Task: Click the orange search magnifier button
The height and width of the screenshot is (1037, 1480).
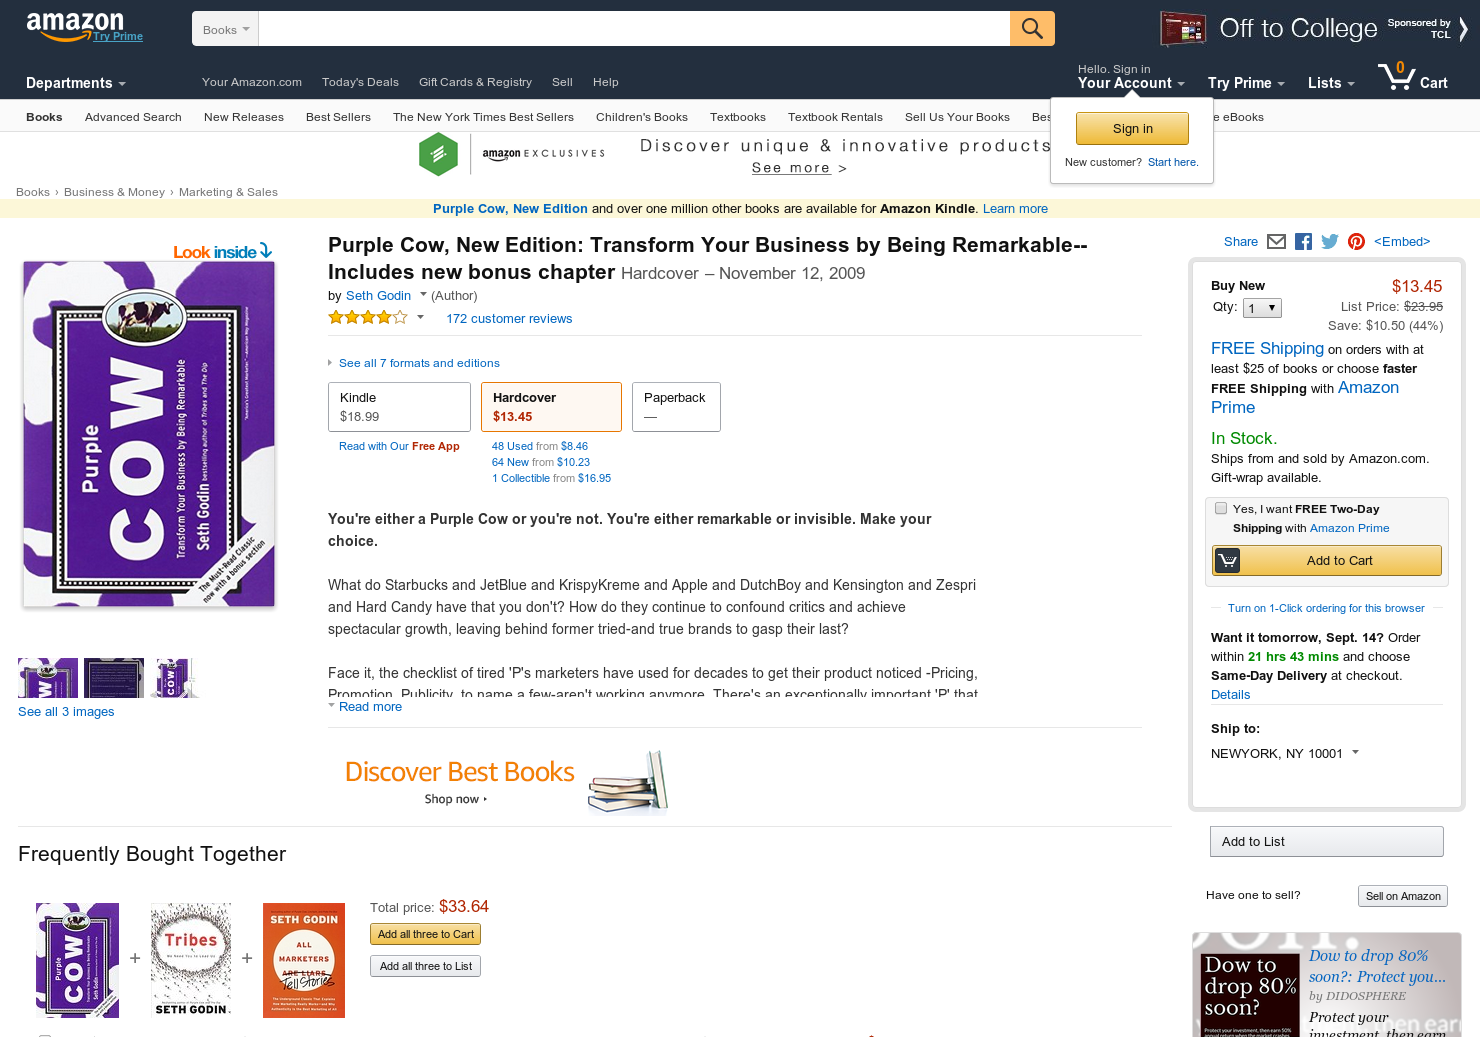Action: point(1032,28)
